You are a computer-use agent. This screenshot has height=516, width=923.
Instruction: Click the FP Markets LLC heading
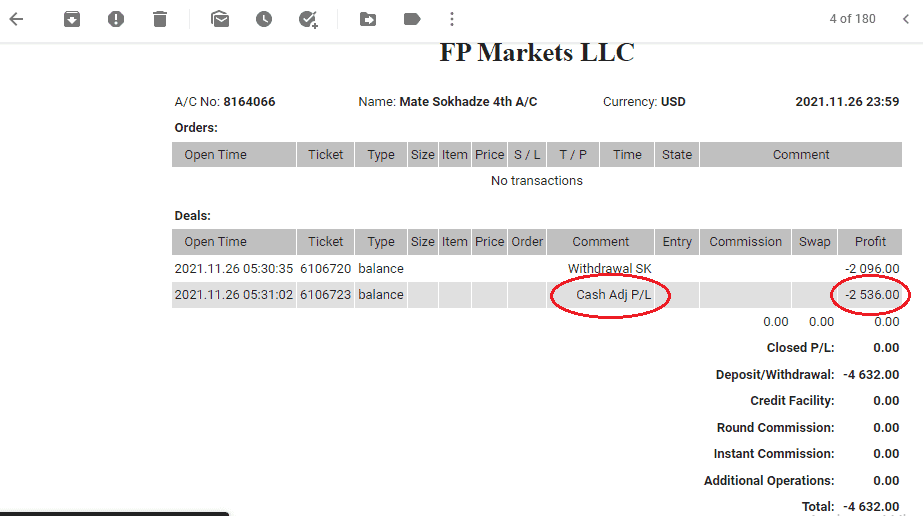[x=537, y=53]
